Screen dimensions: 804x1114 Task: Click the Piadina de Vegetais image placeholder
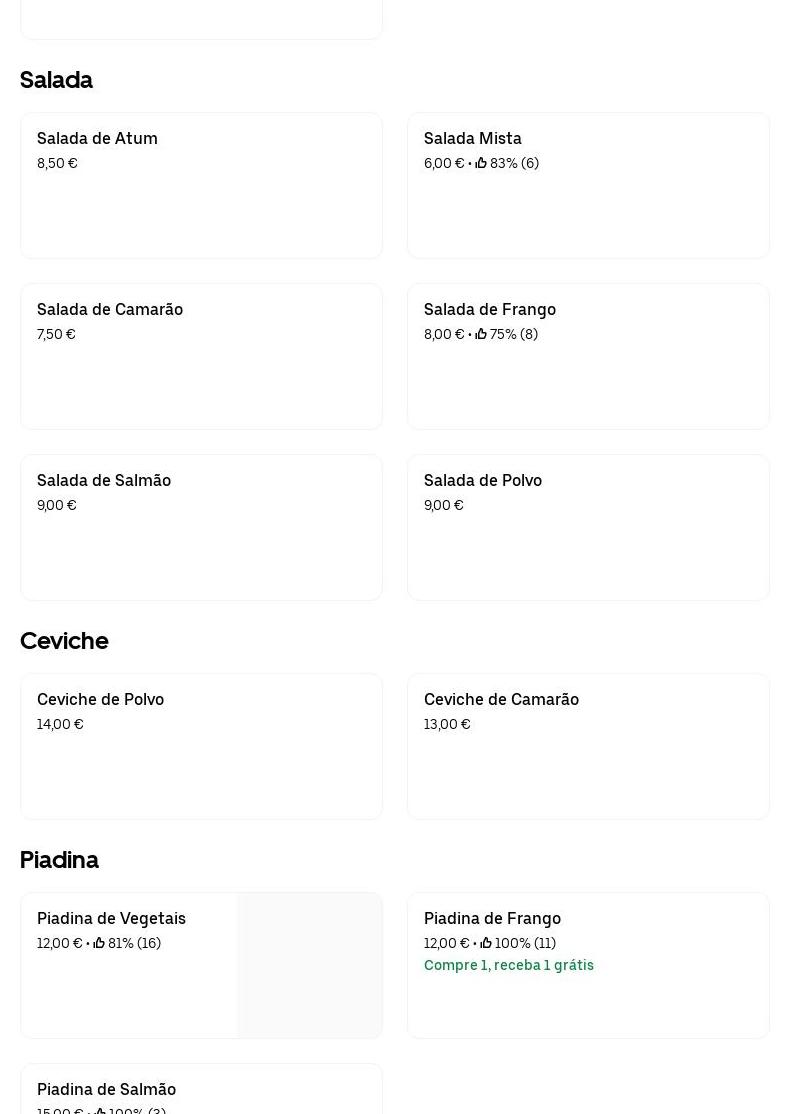309,965
